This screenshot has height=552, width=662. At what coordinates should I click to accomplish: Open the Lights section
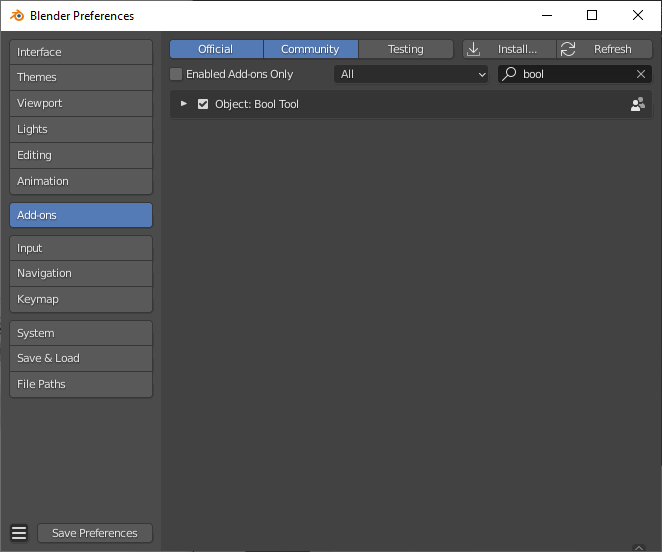coord(81,129)
